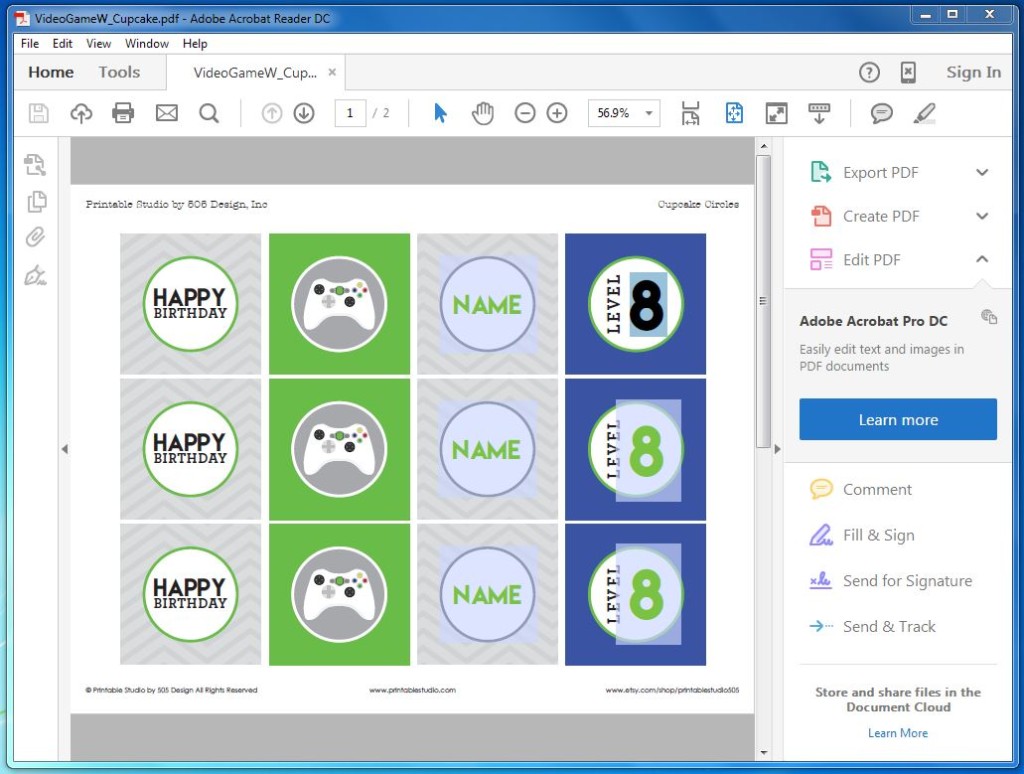The height and width of the screenshot is (774, 1024).
Task: Collapse the Edit PDF section chevron
Action: pos(982,259)
